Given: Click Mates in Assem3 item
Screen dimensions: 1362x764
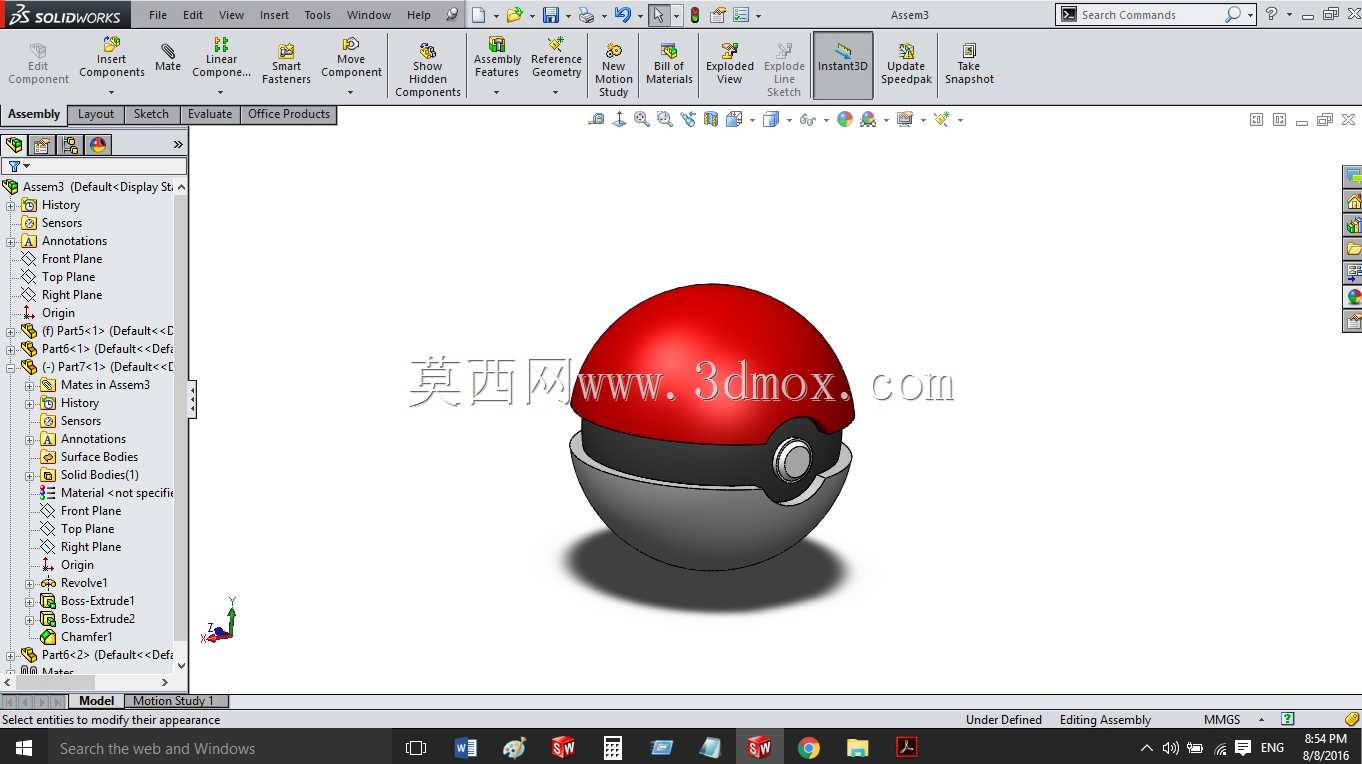Looking at the screenshot, I should point(105,385).
